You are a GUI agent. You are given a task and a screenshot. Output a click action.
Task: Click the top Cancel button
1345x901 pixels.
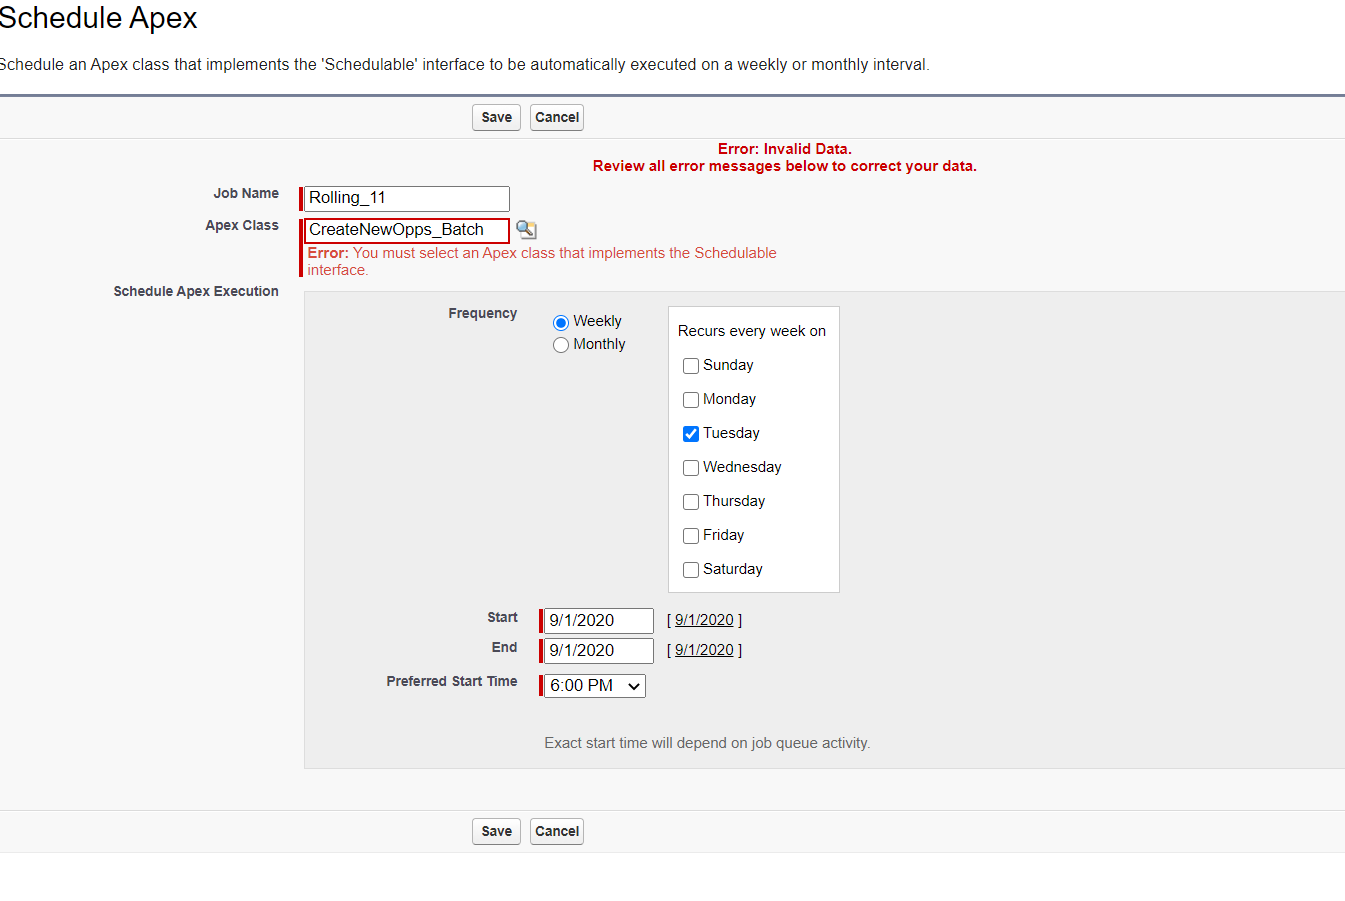click(x=557, y=117)
